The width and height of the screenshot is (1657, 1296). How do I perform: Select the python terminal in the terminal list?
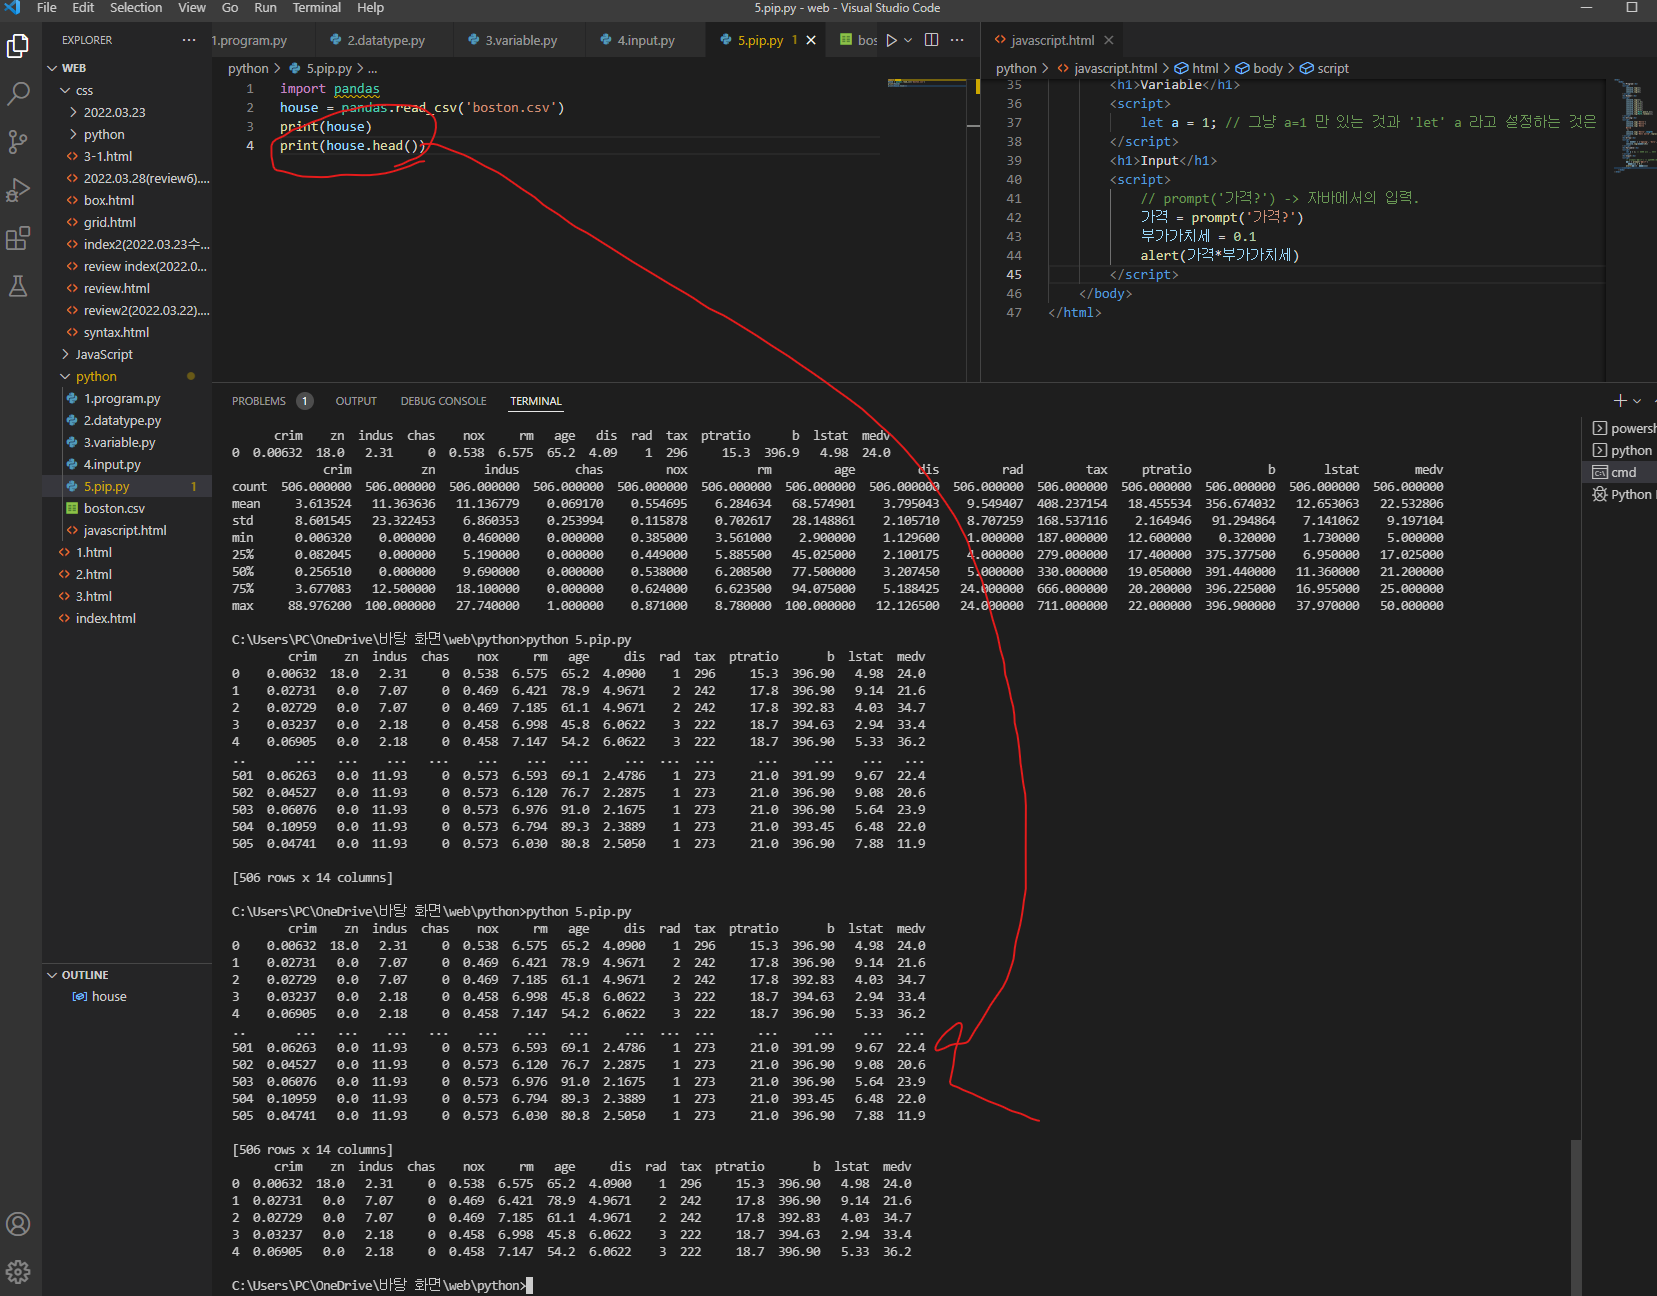[x=1624, y=450]
